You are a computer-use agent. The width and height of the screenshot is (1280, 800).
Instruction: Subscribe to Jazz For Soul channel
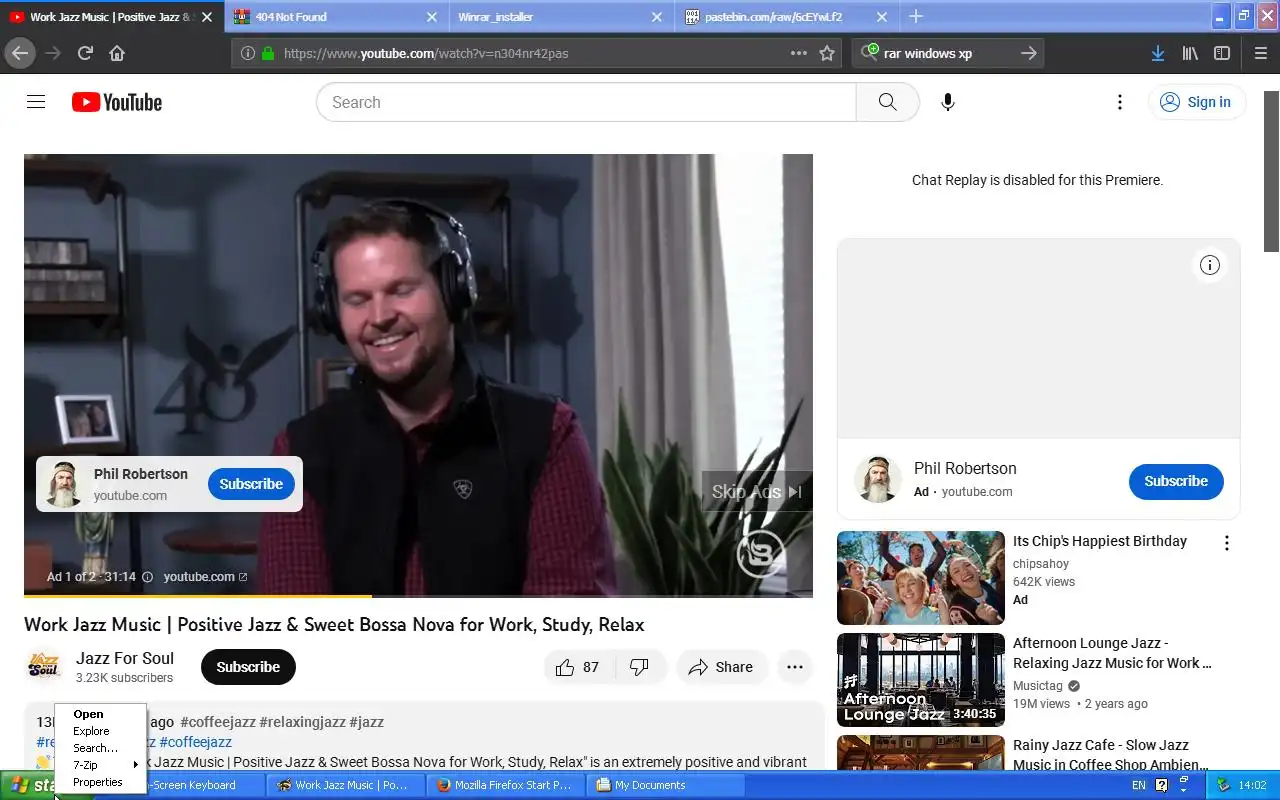[248, 667]
